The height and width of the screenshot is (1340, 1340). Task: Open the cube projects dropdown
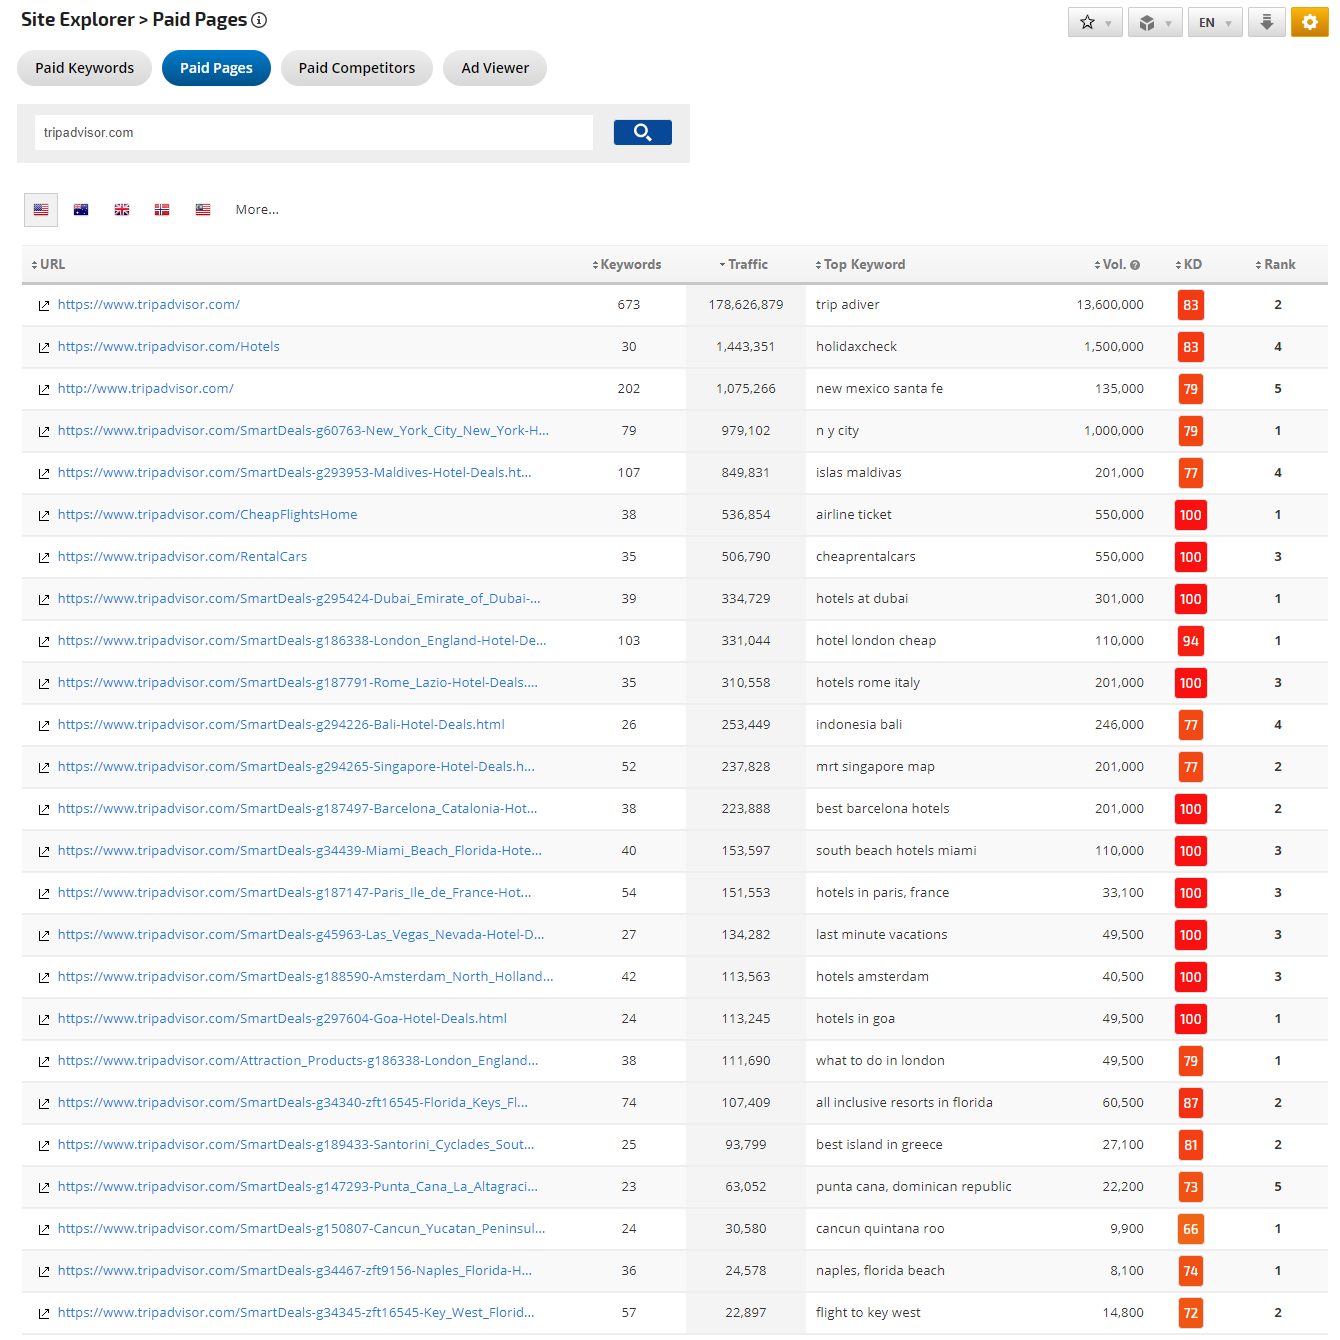[x=1154, y=22]
